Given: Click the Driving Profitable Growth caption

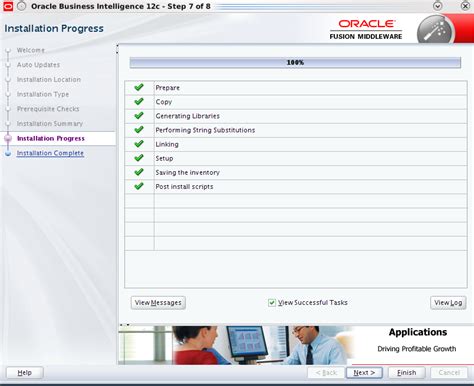Looking at the screenshot, I should [x=417, y=349].
